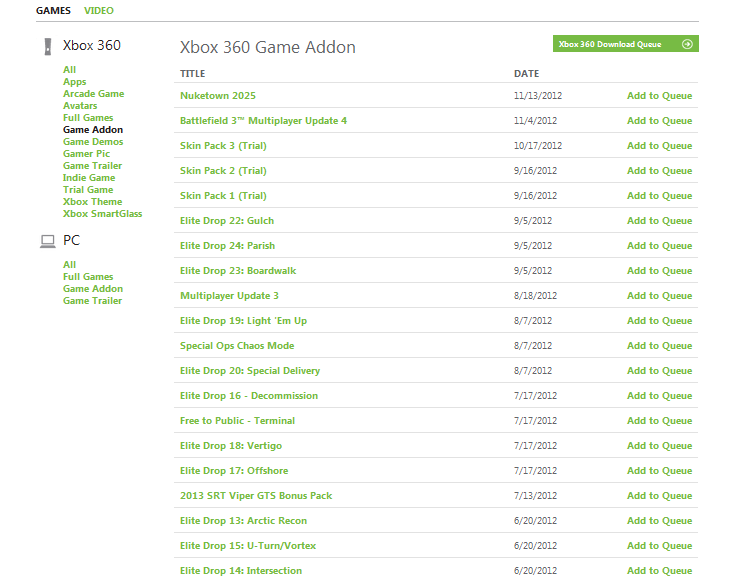
Task: Open Elite Drop 22: Gulch
Action: click(227, 220)
